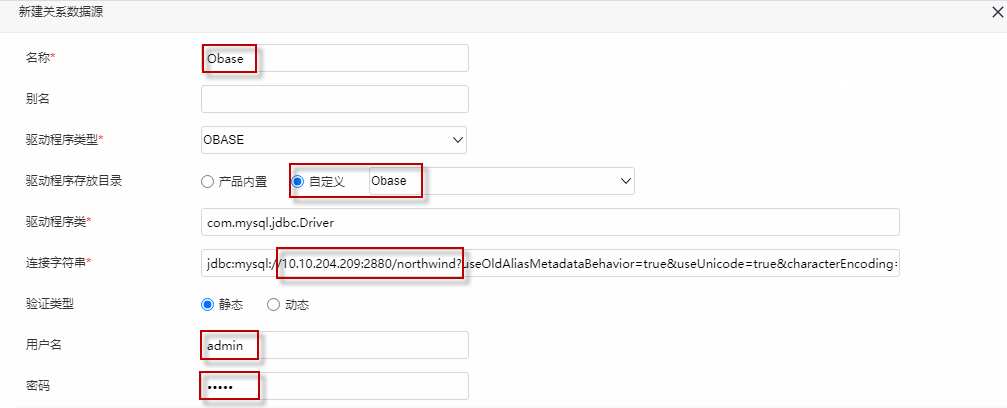Click the 连接字符串 jdbc:mysql input field
This screenshot has height=408, width=1007.
pos(550,263)
